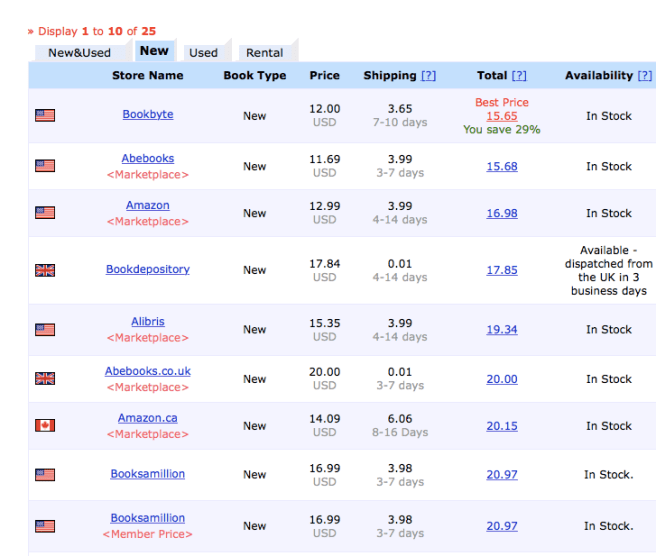Click the 17.85 total price link

pos(502,270)
